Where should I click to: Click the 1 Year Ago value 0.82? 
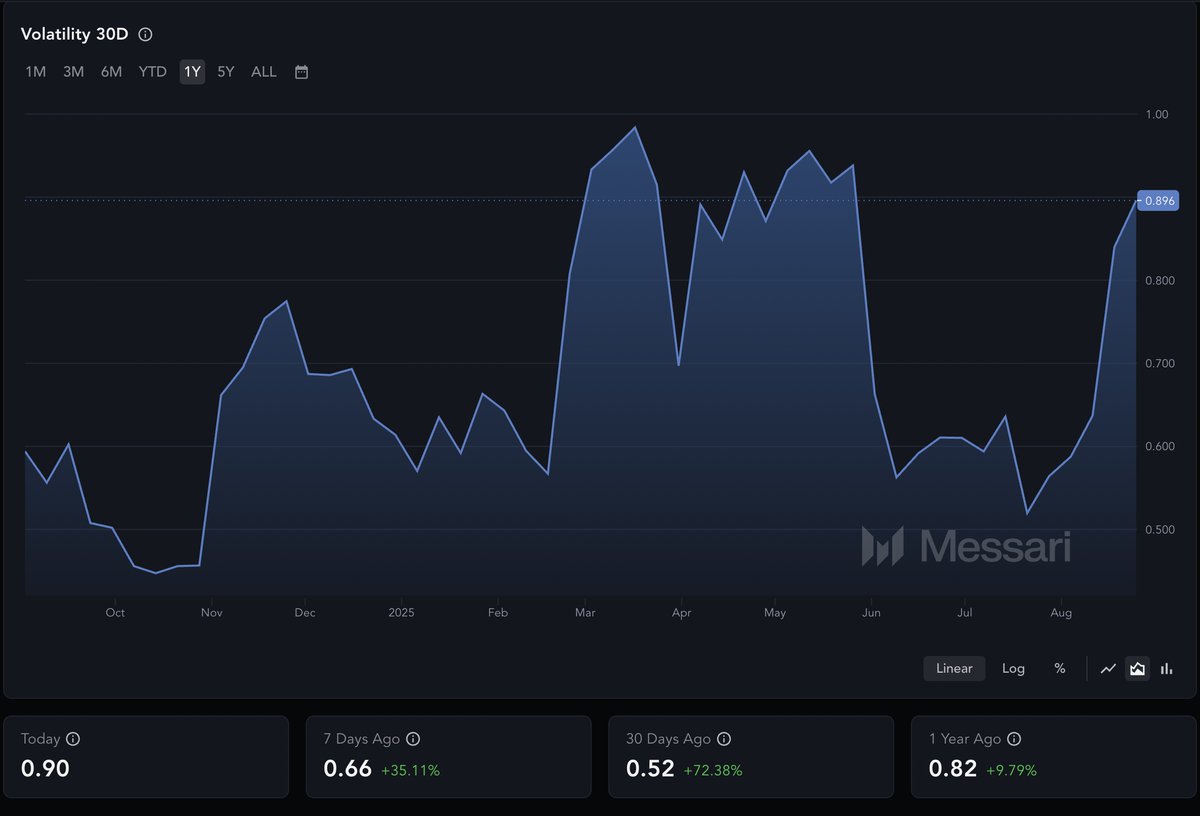pos(953,769)
